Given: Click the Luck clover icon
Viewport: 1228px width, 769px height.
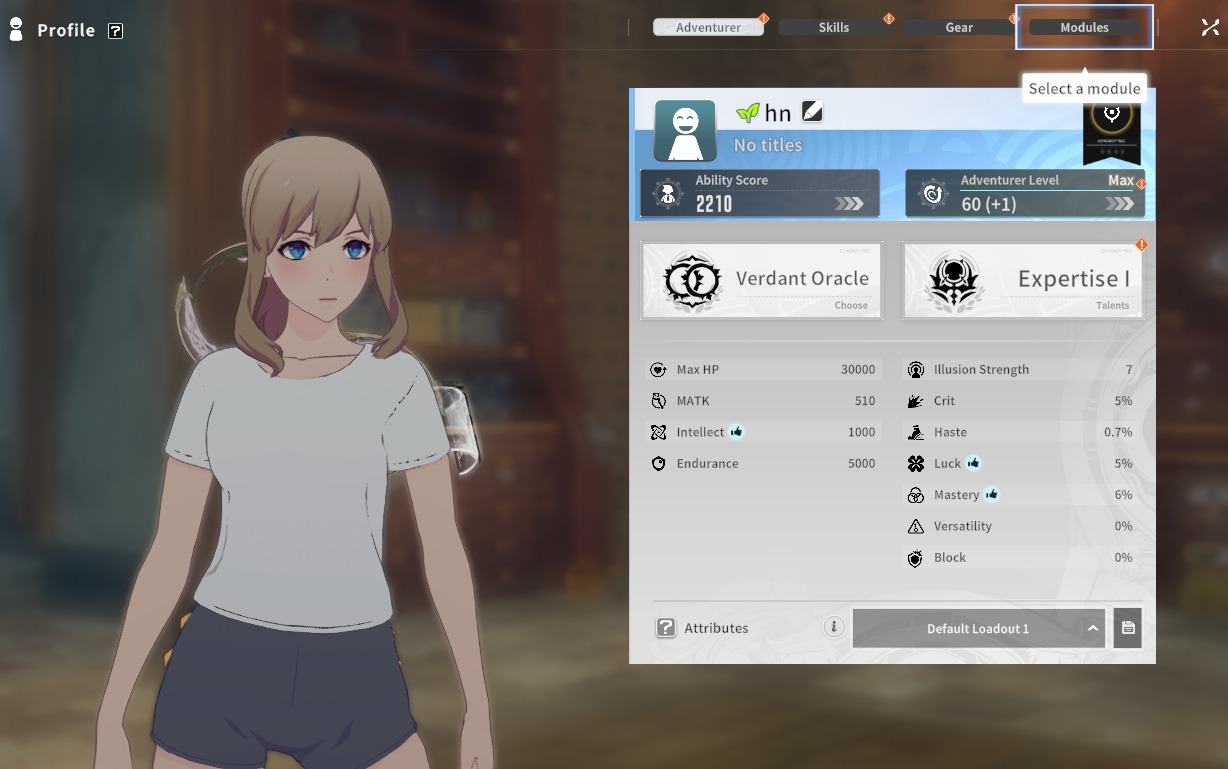Looking at the screenshot, I should click(x=915, y=464).
